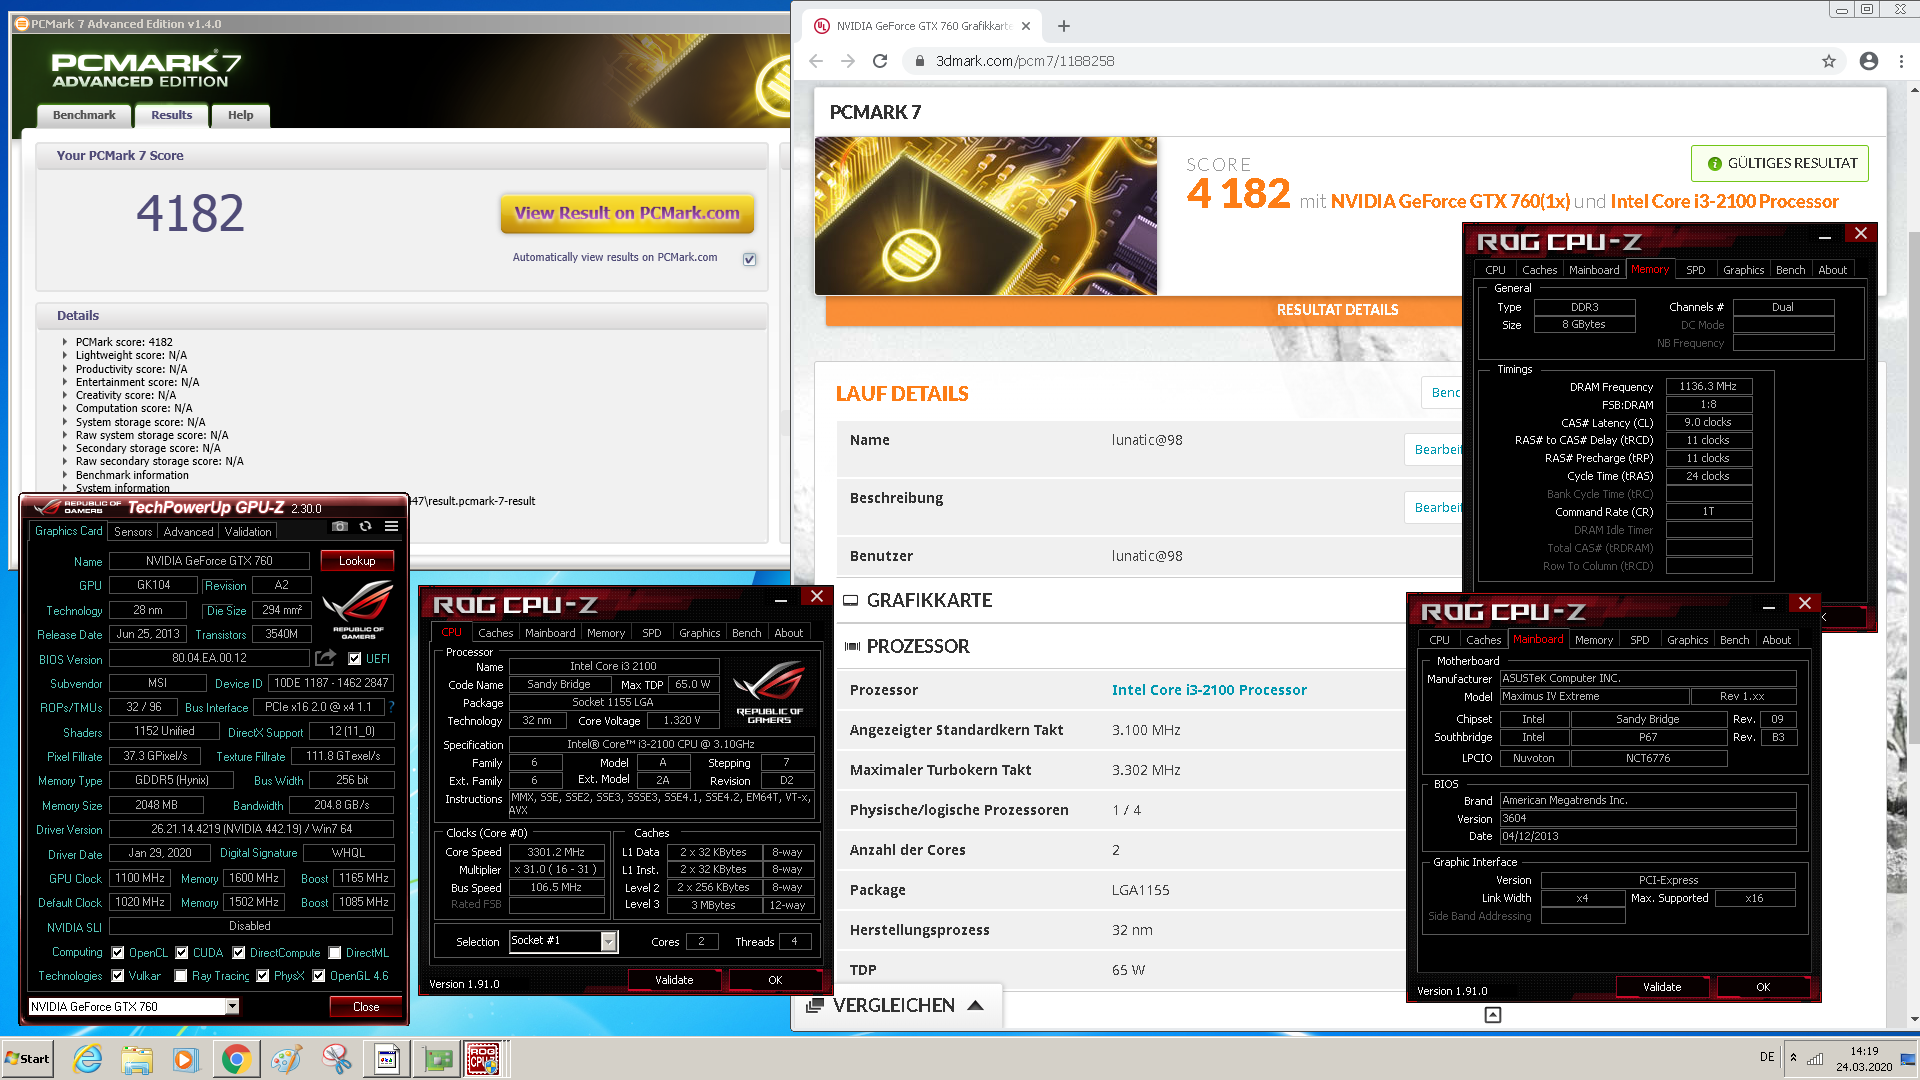1920x1080 pixels.
Task: Close the NVIDIA GeForce GTX 760 browser tab
Action: pyautogui.click(x=1026, y=26)
